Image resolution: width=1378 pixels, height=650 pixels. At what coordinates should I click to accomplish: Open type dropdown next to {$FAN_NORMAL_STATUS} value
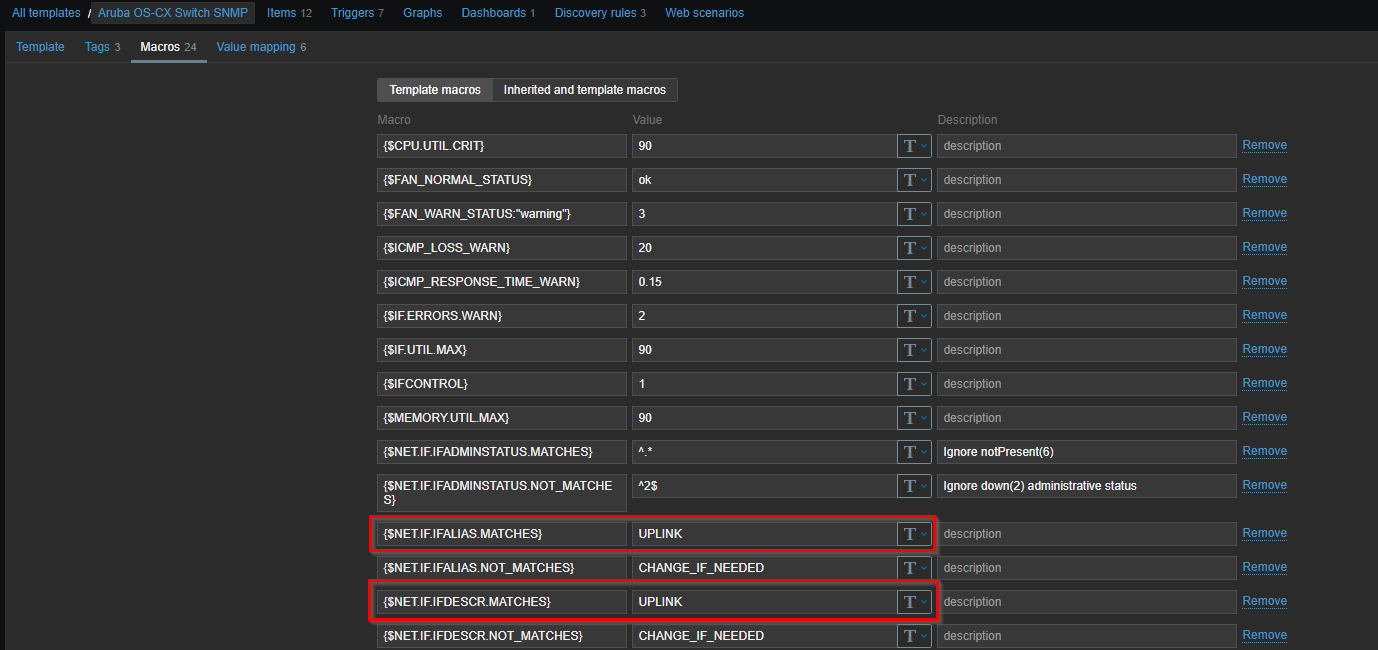pyautogui.click(x=914, y=180)
